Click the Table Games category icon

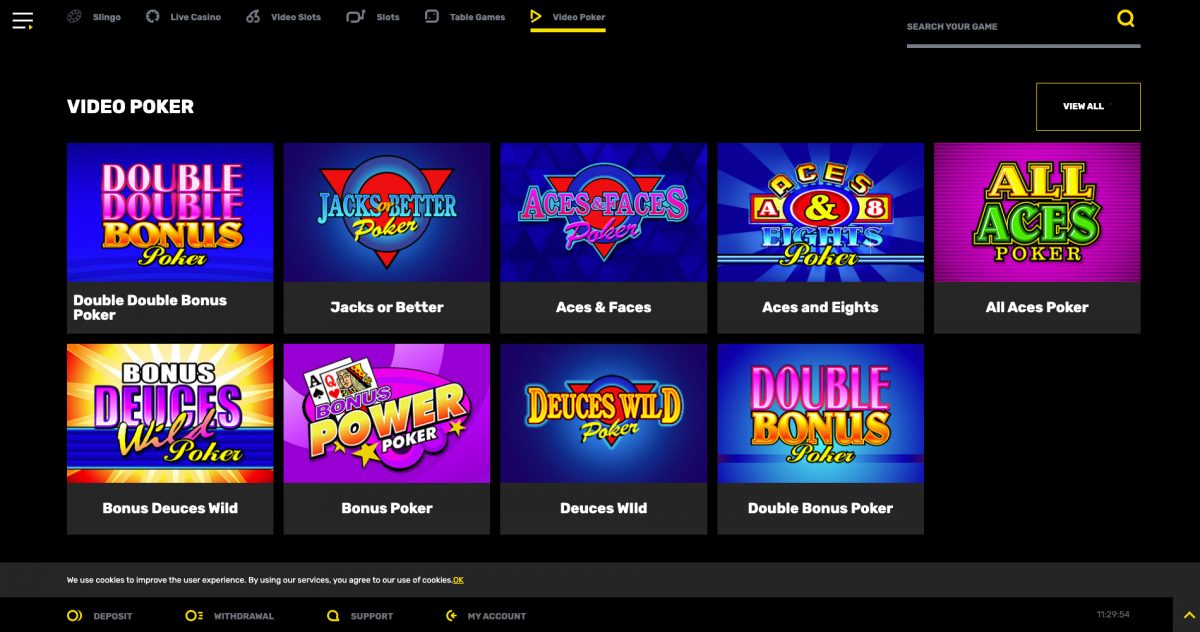click(432, 17)
